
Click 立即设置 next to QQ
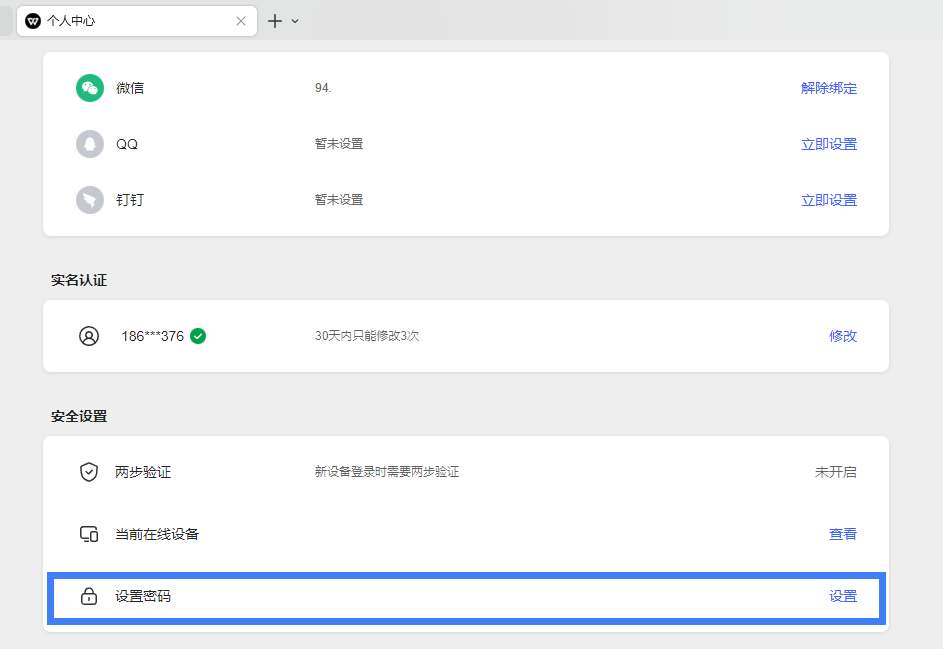(x=829, y=143)
